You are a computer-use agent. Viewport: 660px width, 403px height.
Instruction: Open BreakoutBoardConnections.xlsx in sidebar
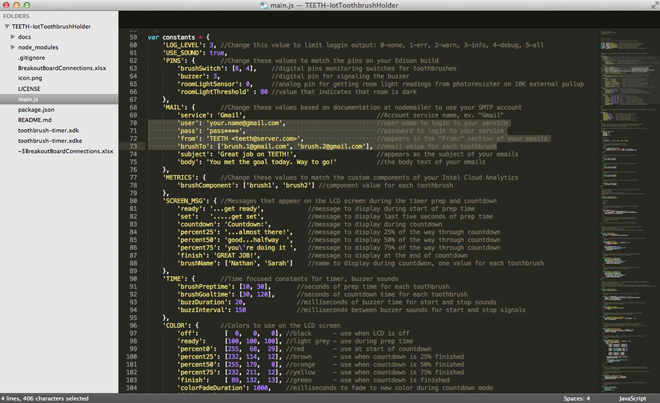tap(62, 68)
